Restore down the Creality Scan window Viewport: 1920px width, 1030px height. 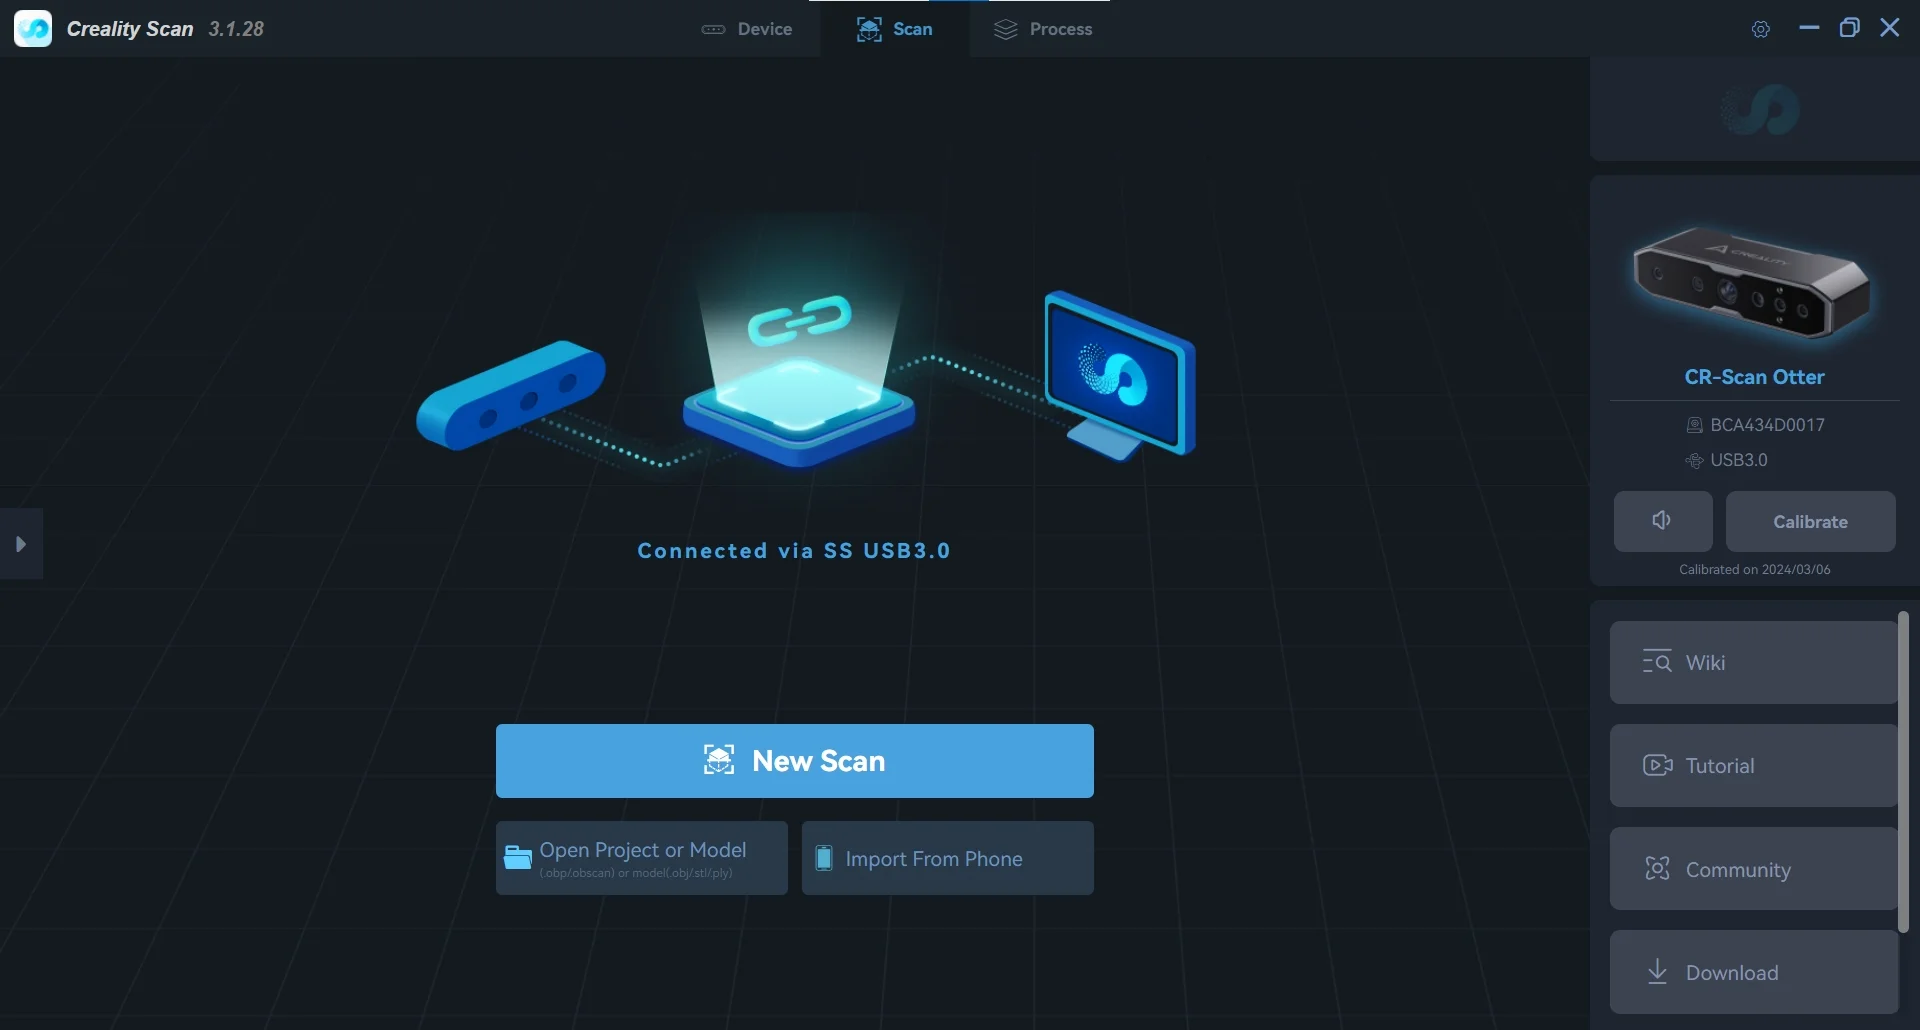pos(1849,28)
